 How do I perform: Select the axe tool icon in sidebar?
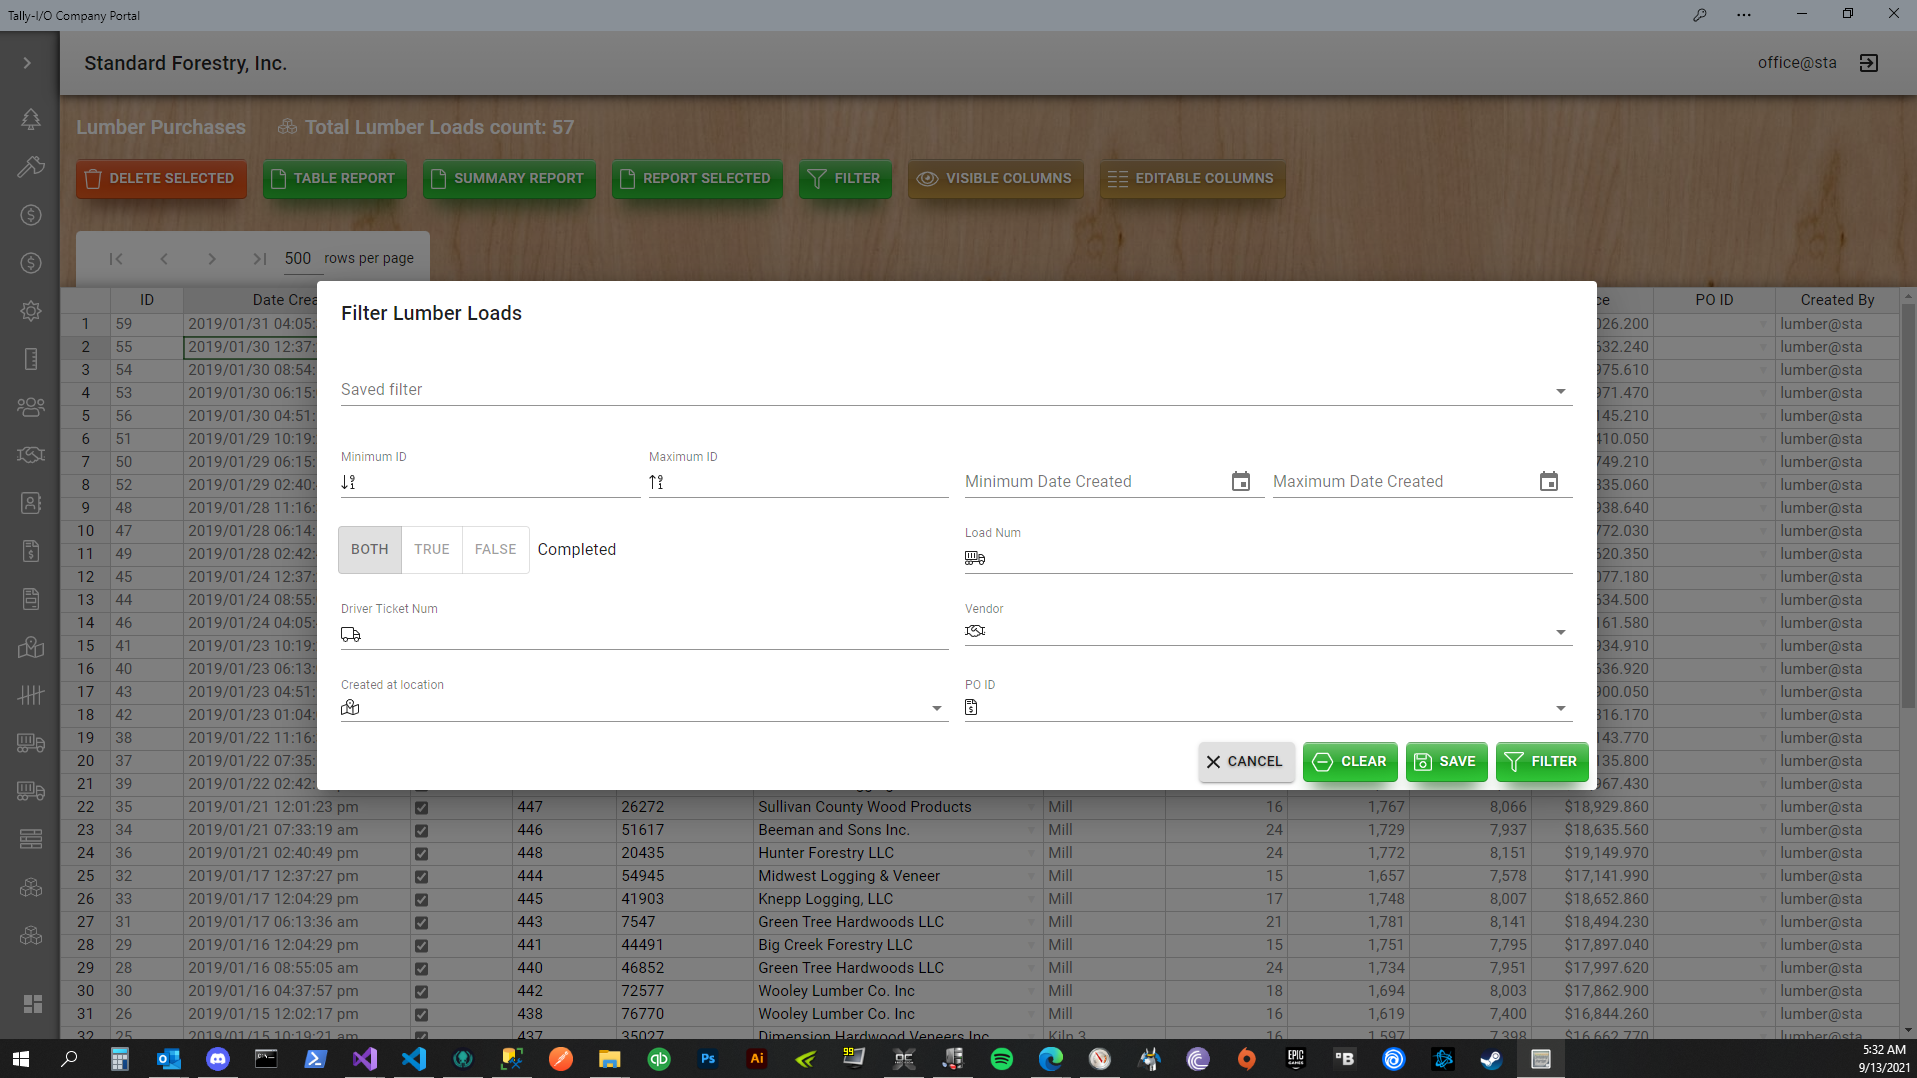[31, 167]
